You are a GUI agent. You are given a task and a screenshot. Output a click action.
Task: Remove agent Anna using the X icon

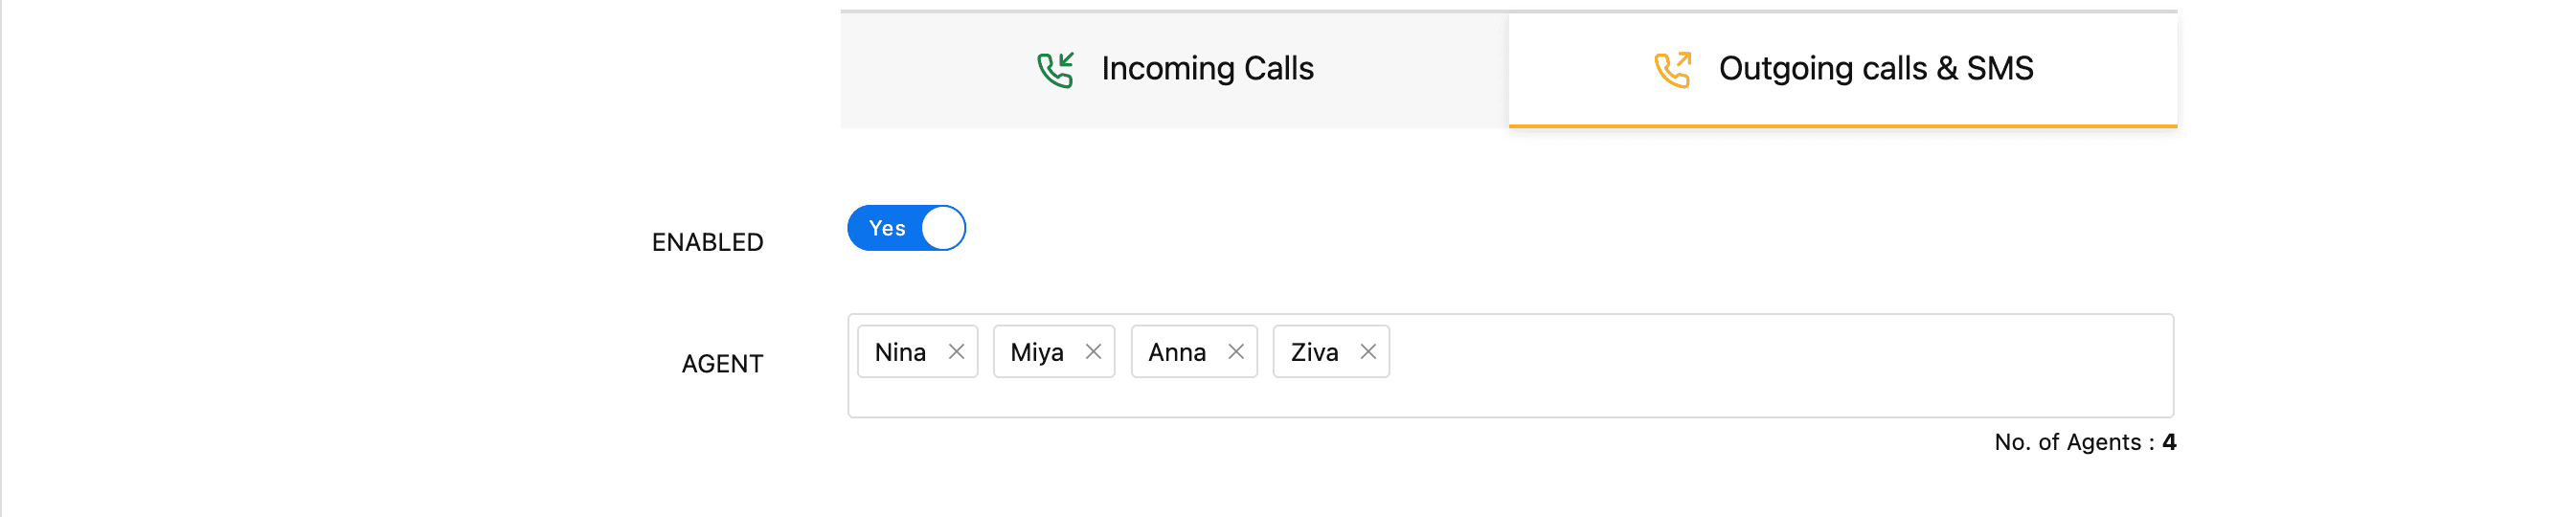(1236, 352)
